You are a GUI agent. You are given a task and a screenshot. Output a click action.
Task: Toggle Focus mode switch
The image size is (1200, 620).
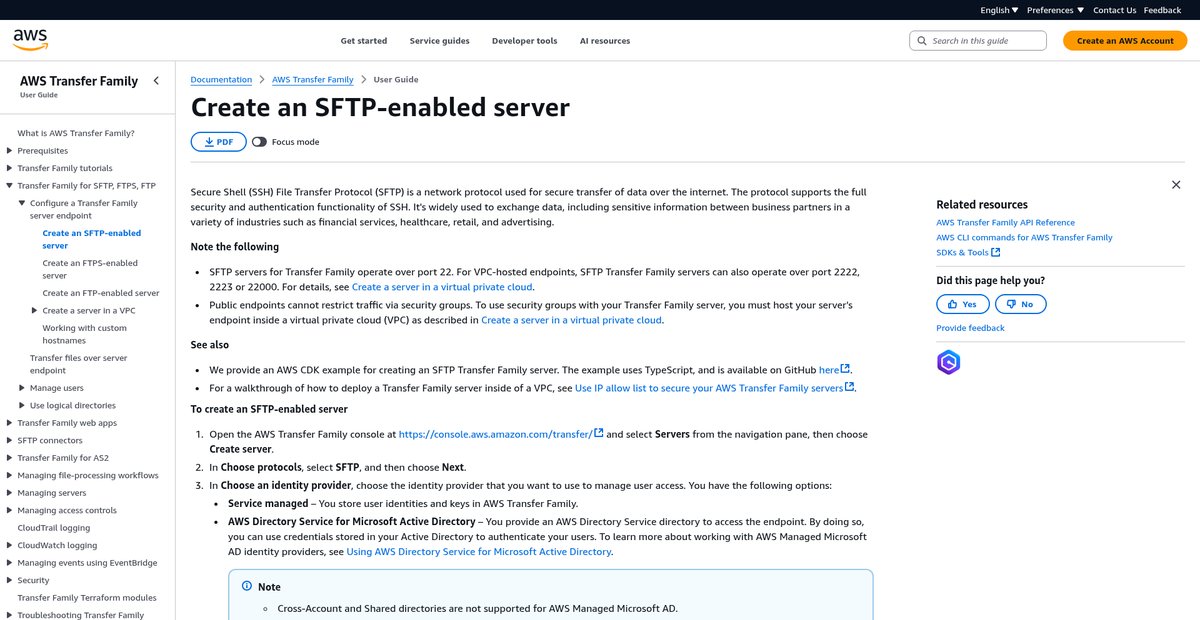coord(259,142)
